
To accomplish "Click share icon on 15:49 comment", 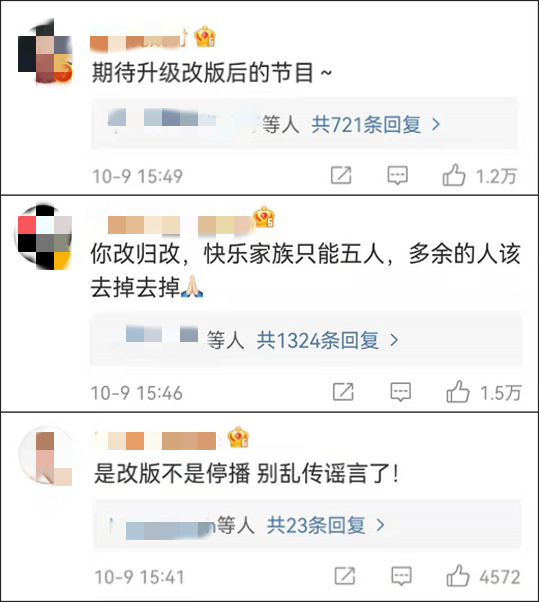I will (341, 176).
